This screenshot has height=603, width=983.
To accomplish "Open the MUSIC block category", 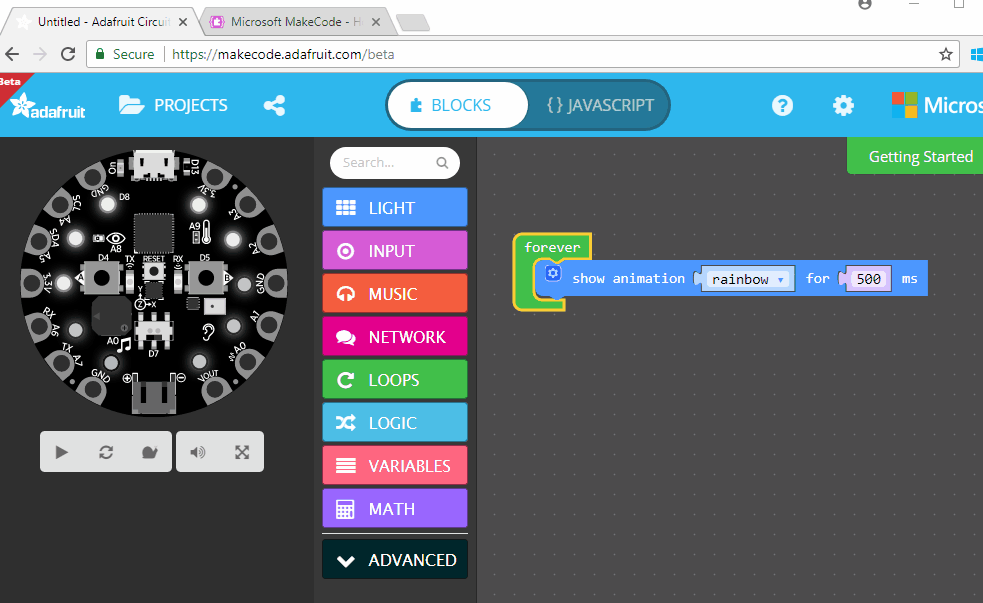I will pyautogui.click(x=394, y=293).
